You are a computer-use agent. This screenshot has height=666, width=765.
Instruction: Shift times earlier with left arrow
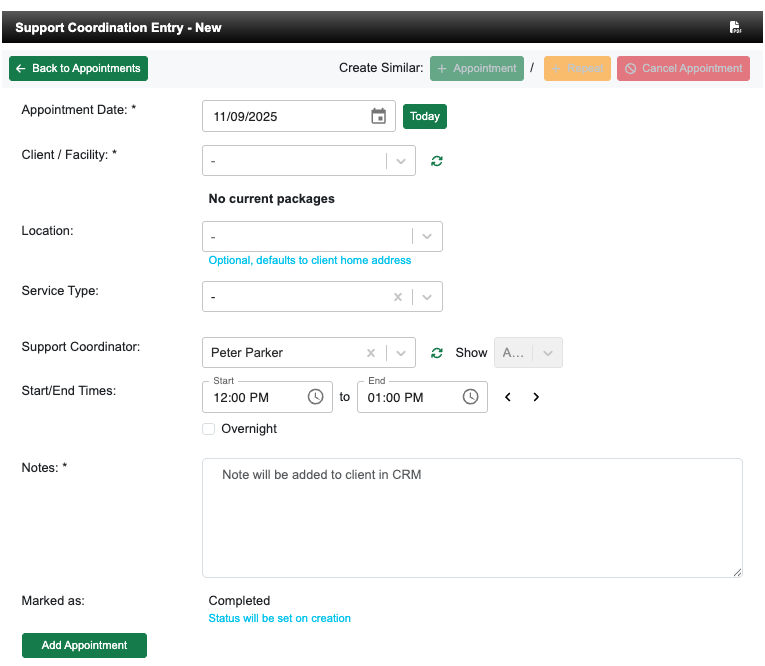508,397
